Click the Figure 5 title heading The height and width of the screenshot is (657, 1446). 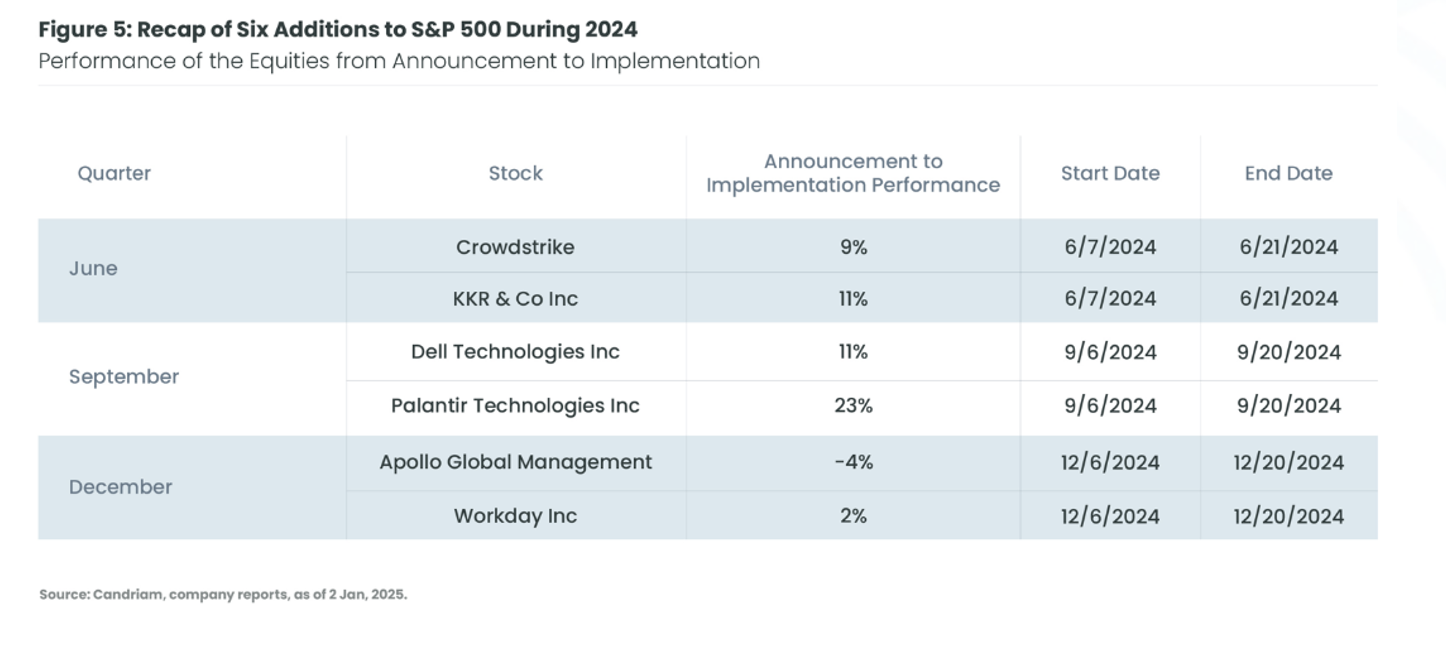(x=338, y=29)
